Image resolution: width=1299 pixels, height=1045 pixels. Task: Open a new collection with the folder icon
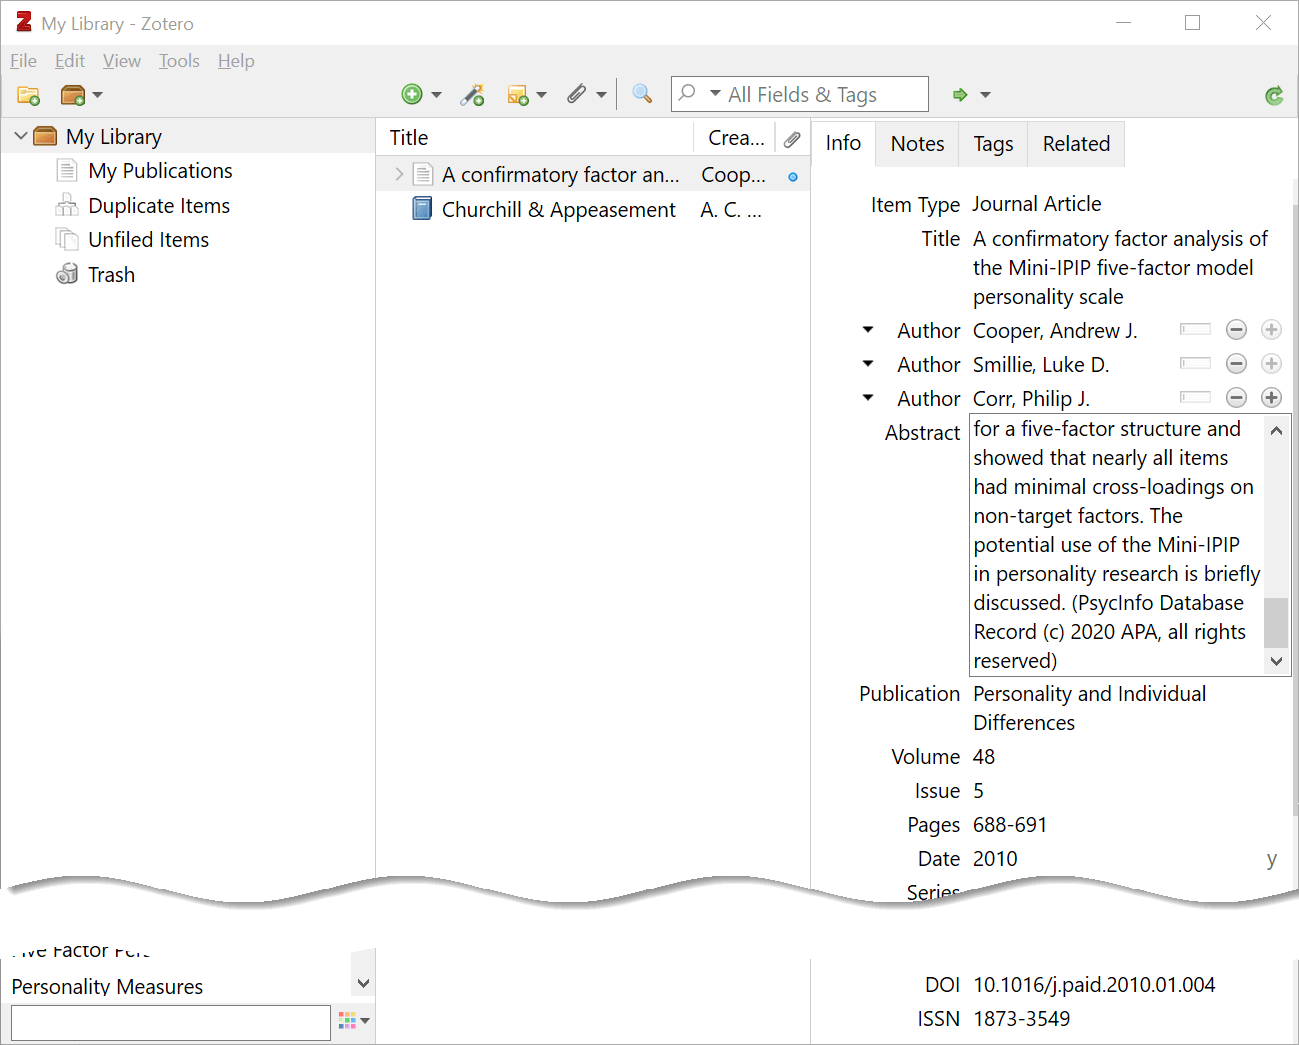click(x=28, y=94)
